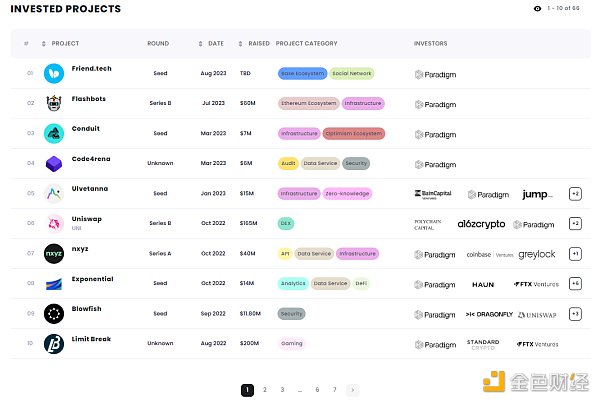The height and width of the screenshot is (403, 600).
Task: Open the Friend.tech project name link
Action: tap(91, 69)
